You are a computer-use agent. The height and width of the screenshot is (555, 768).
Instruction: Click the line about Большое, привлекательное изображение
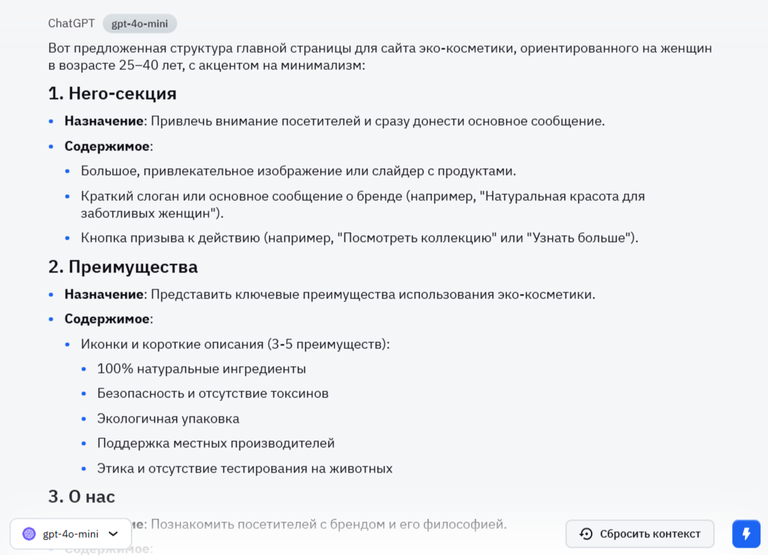(x=298, y=171)
